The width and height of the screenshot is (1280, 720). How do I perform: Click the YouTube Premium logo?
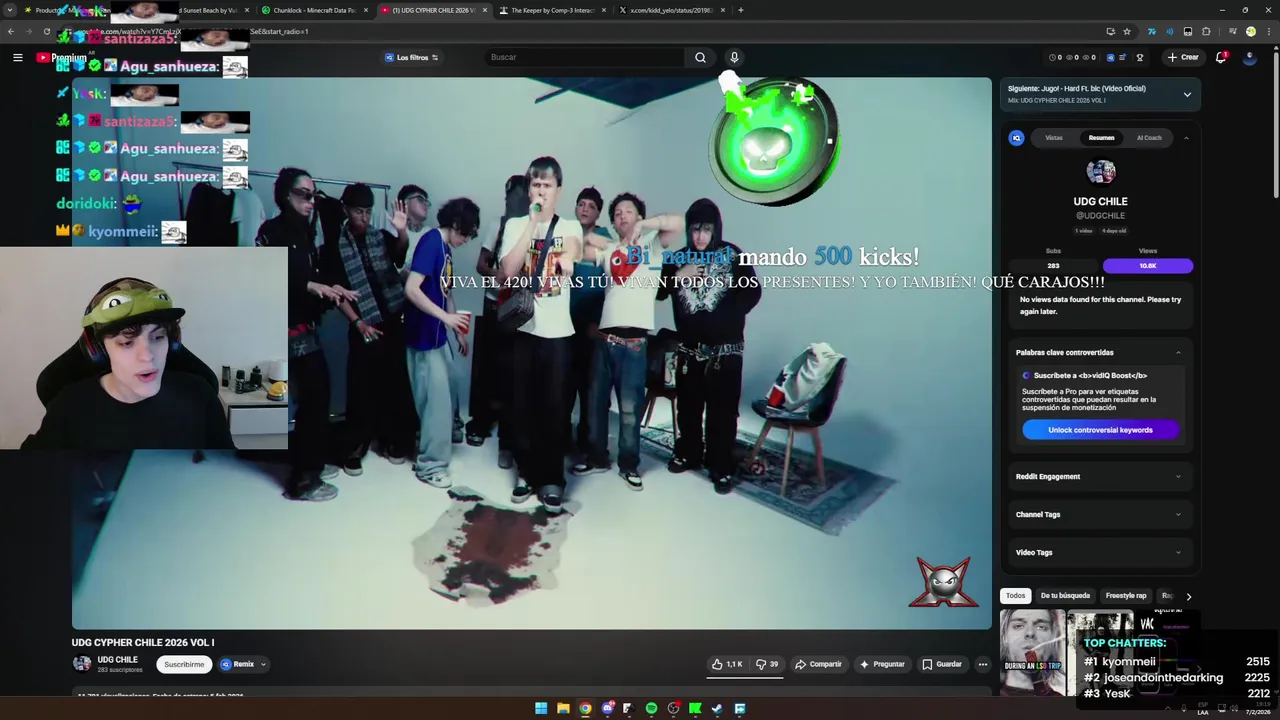[62, 57]
